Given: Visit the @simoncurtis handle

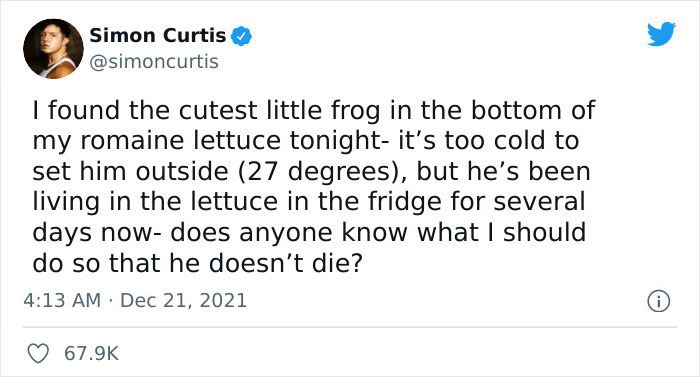Looking at the screenshot, I should coord(154,62).
